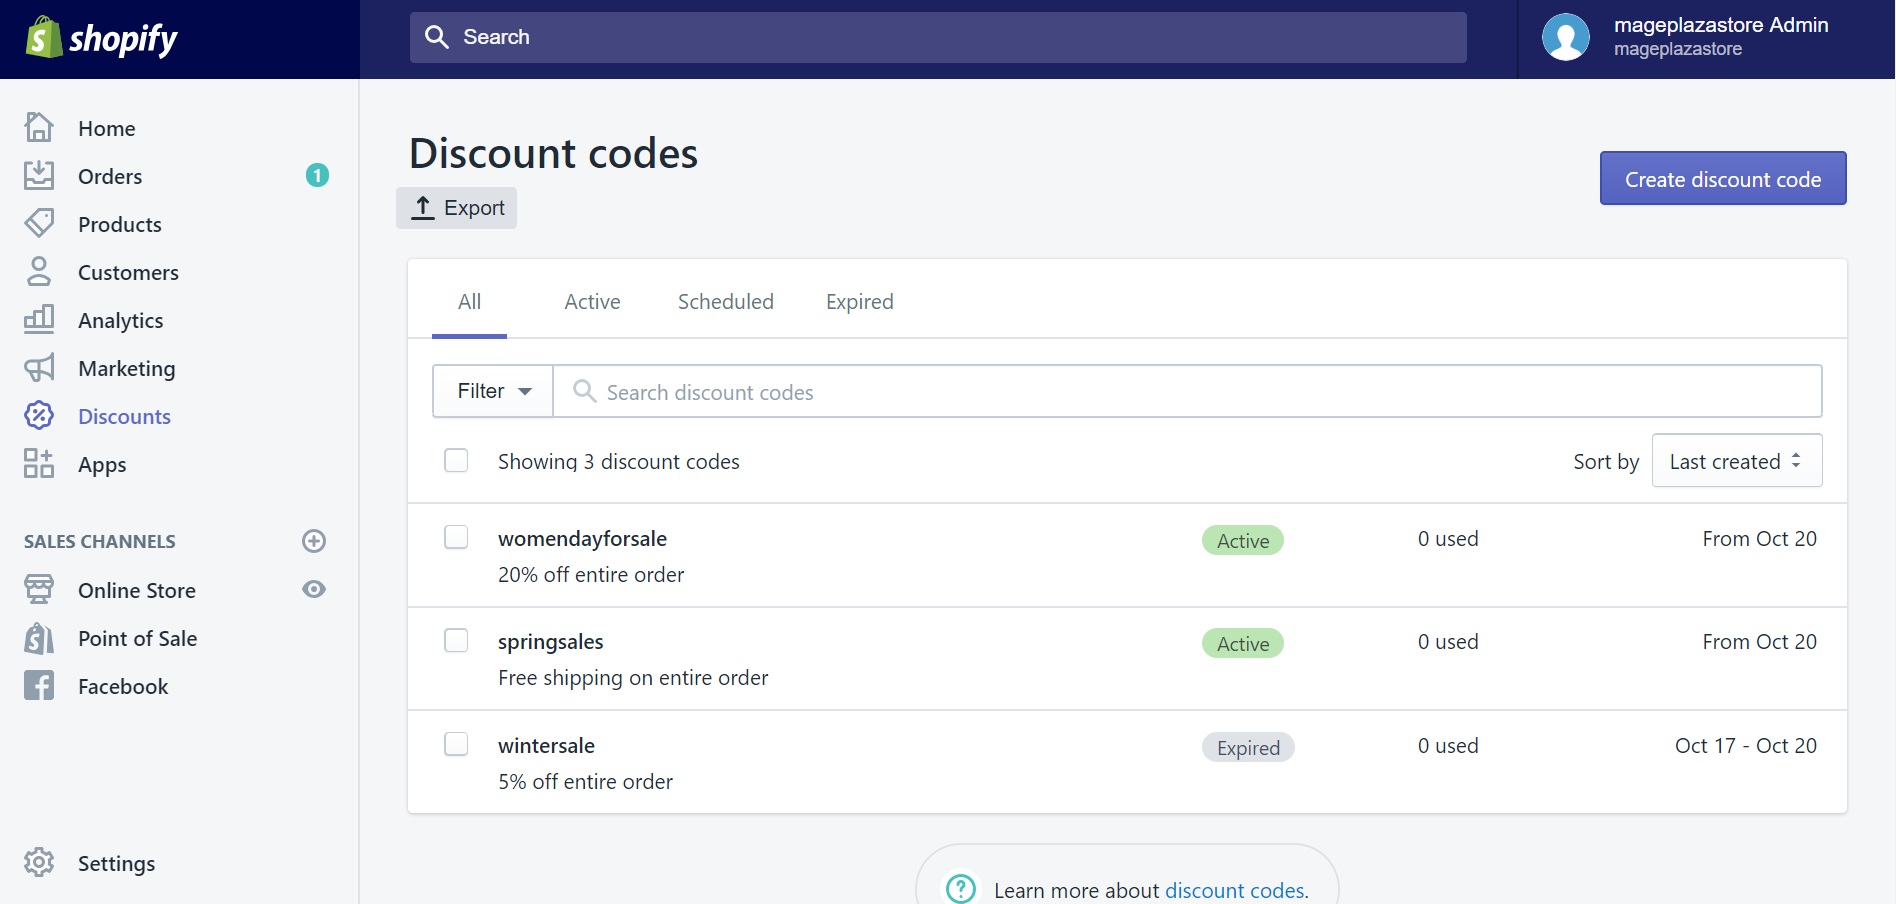Open Marketing in the sidebar

(127, 368)
